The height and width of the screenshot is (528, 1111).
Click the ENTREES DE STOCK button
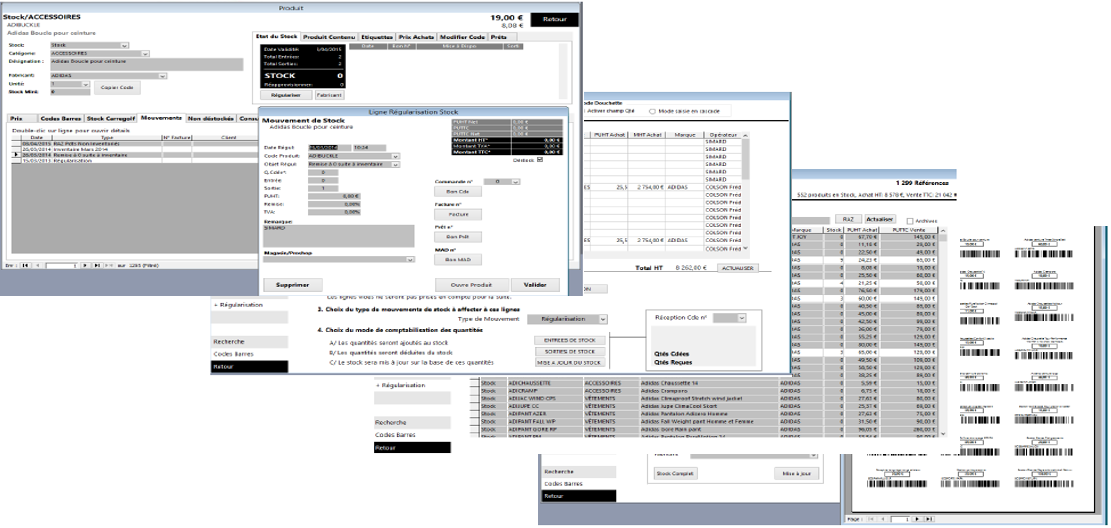pyautogui.click(x=570, y=341)
